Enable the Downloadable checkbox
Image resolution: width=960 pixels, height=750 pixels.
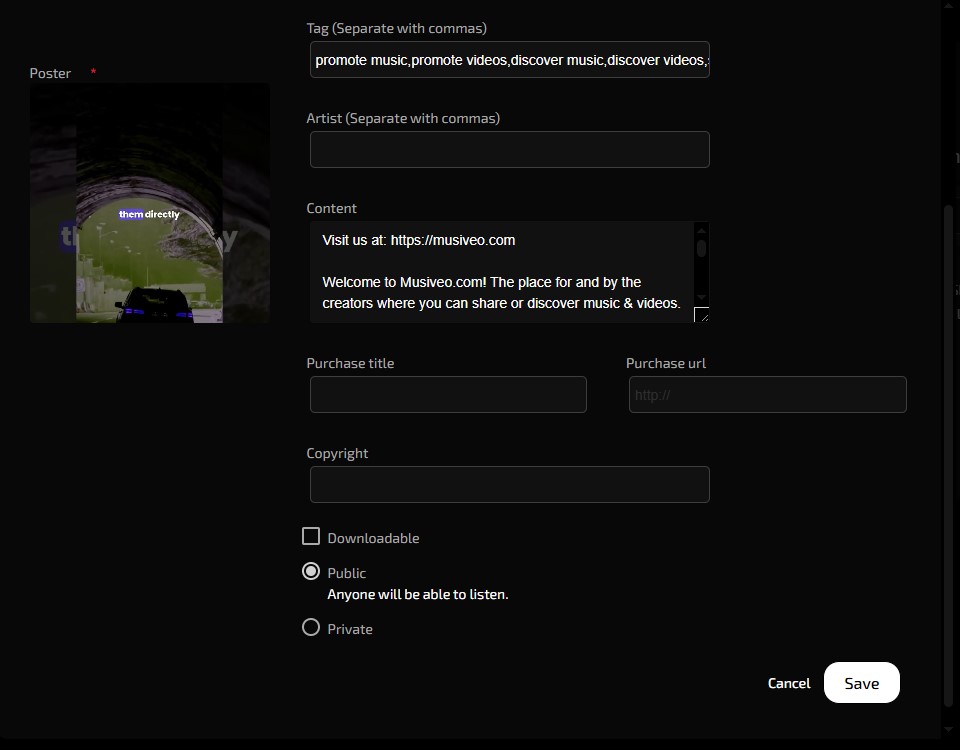311,536
